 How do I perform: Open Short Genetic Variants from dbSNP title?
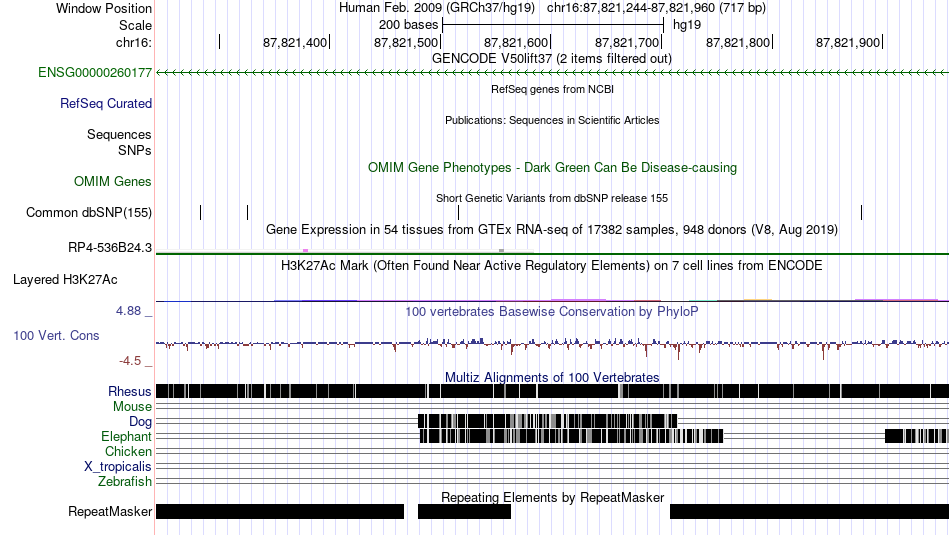[x=552, y=198]
